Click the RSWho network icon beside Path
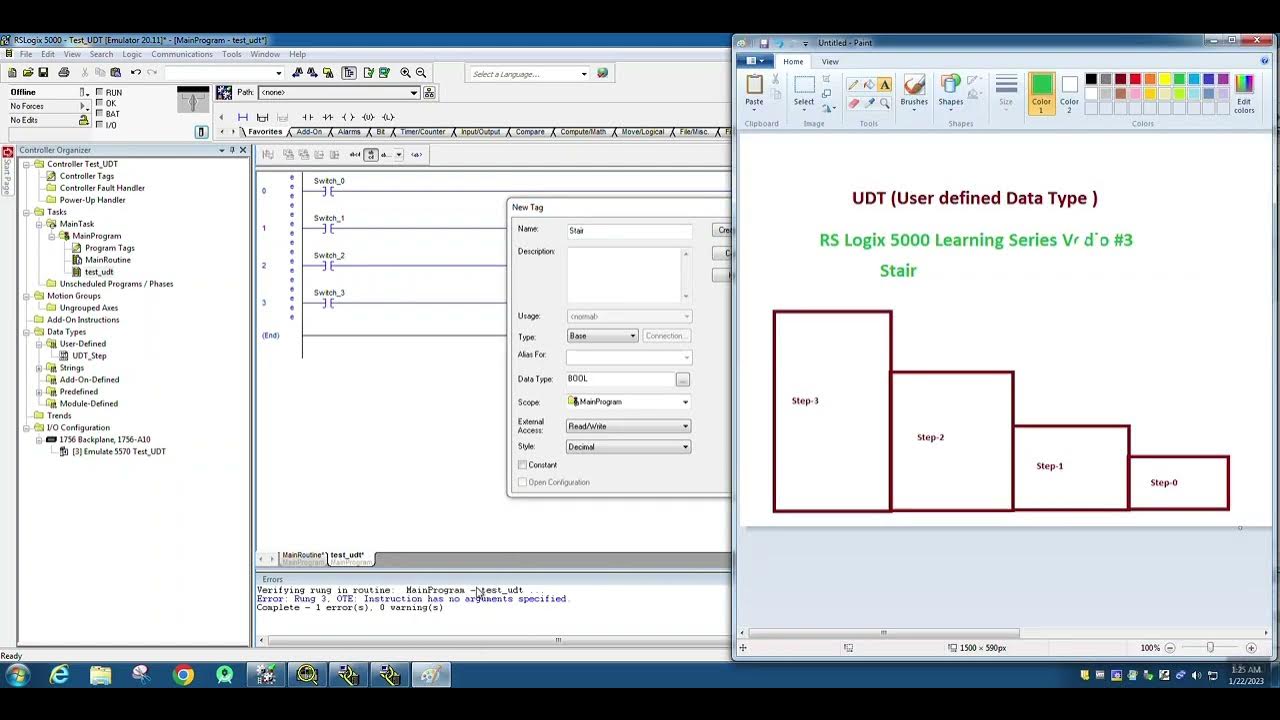The height and width of the screenshot is (720, 1280). (429, 93)
